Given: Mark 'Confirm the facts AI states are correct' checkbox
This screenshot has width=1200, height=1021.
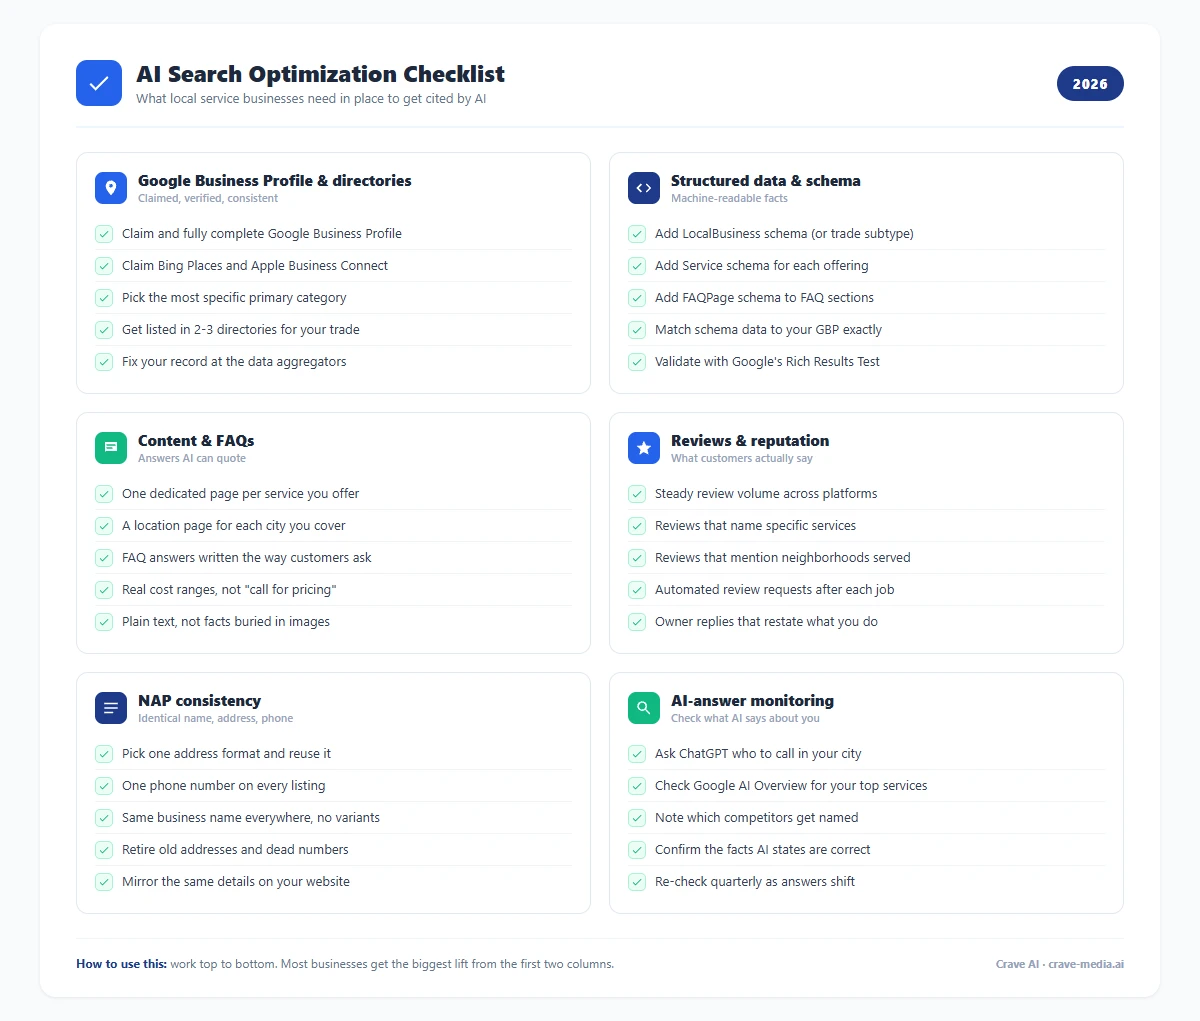Looking at the screenshot, I should tap(637, 850).
